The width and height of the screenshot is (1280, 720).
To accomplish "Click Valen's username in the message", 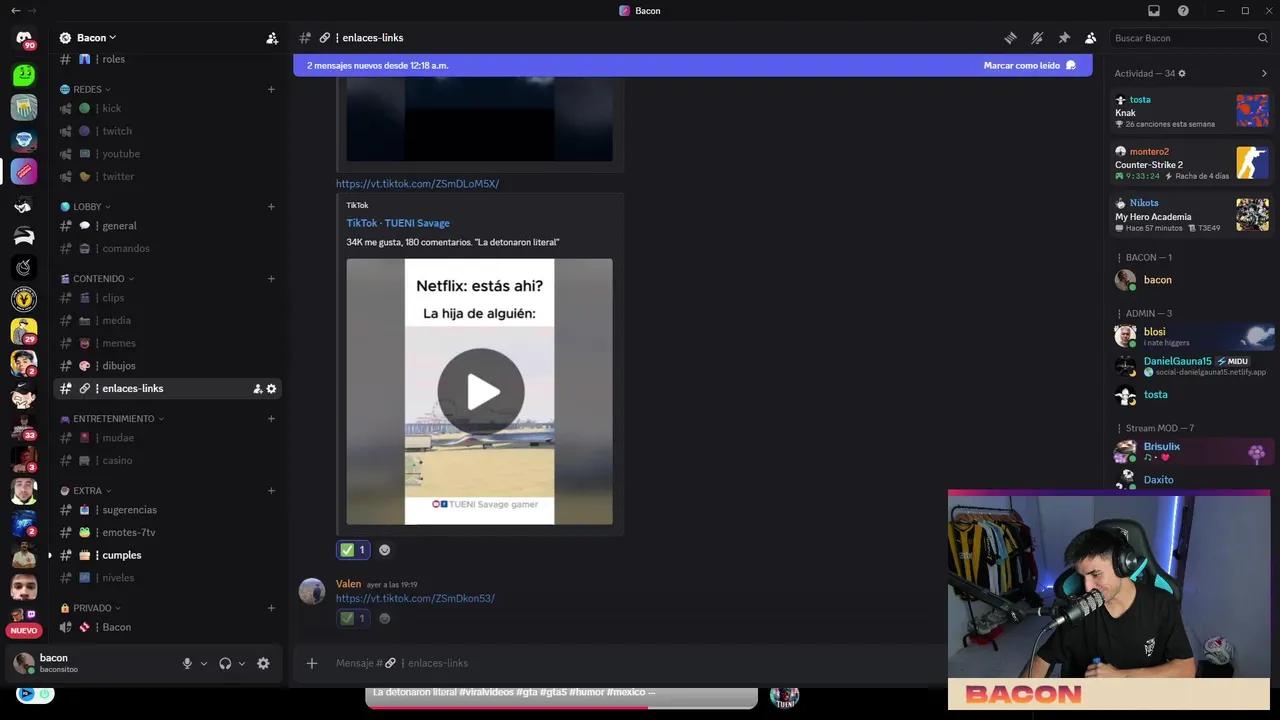I will click(348, 584).
